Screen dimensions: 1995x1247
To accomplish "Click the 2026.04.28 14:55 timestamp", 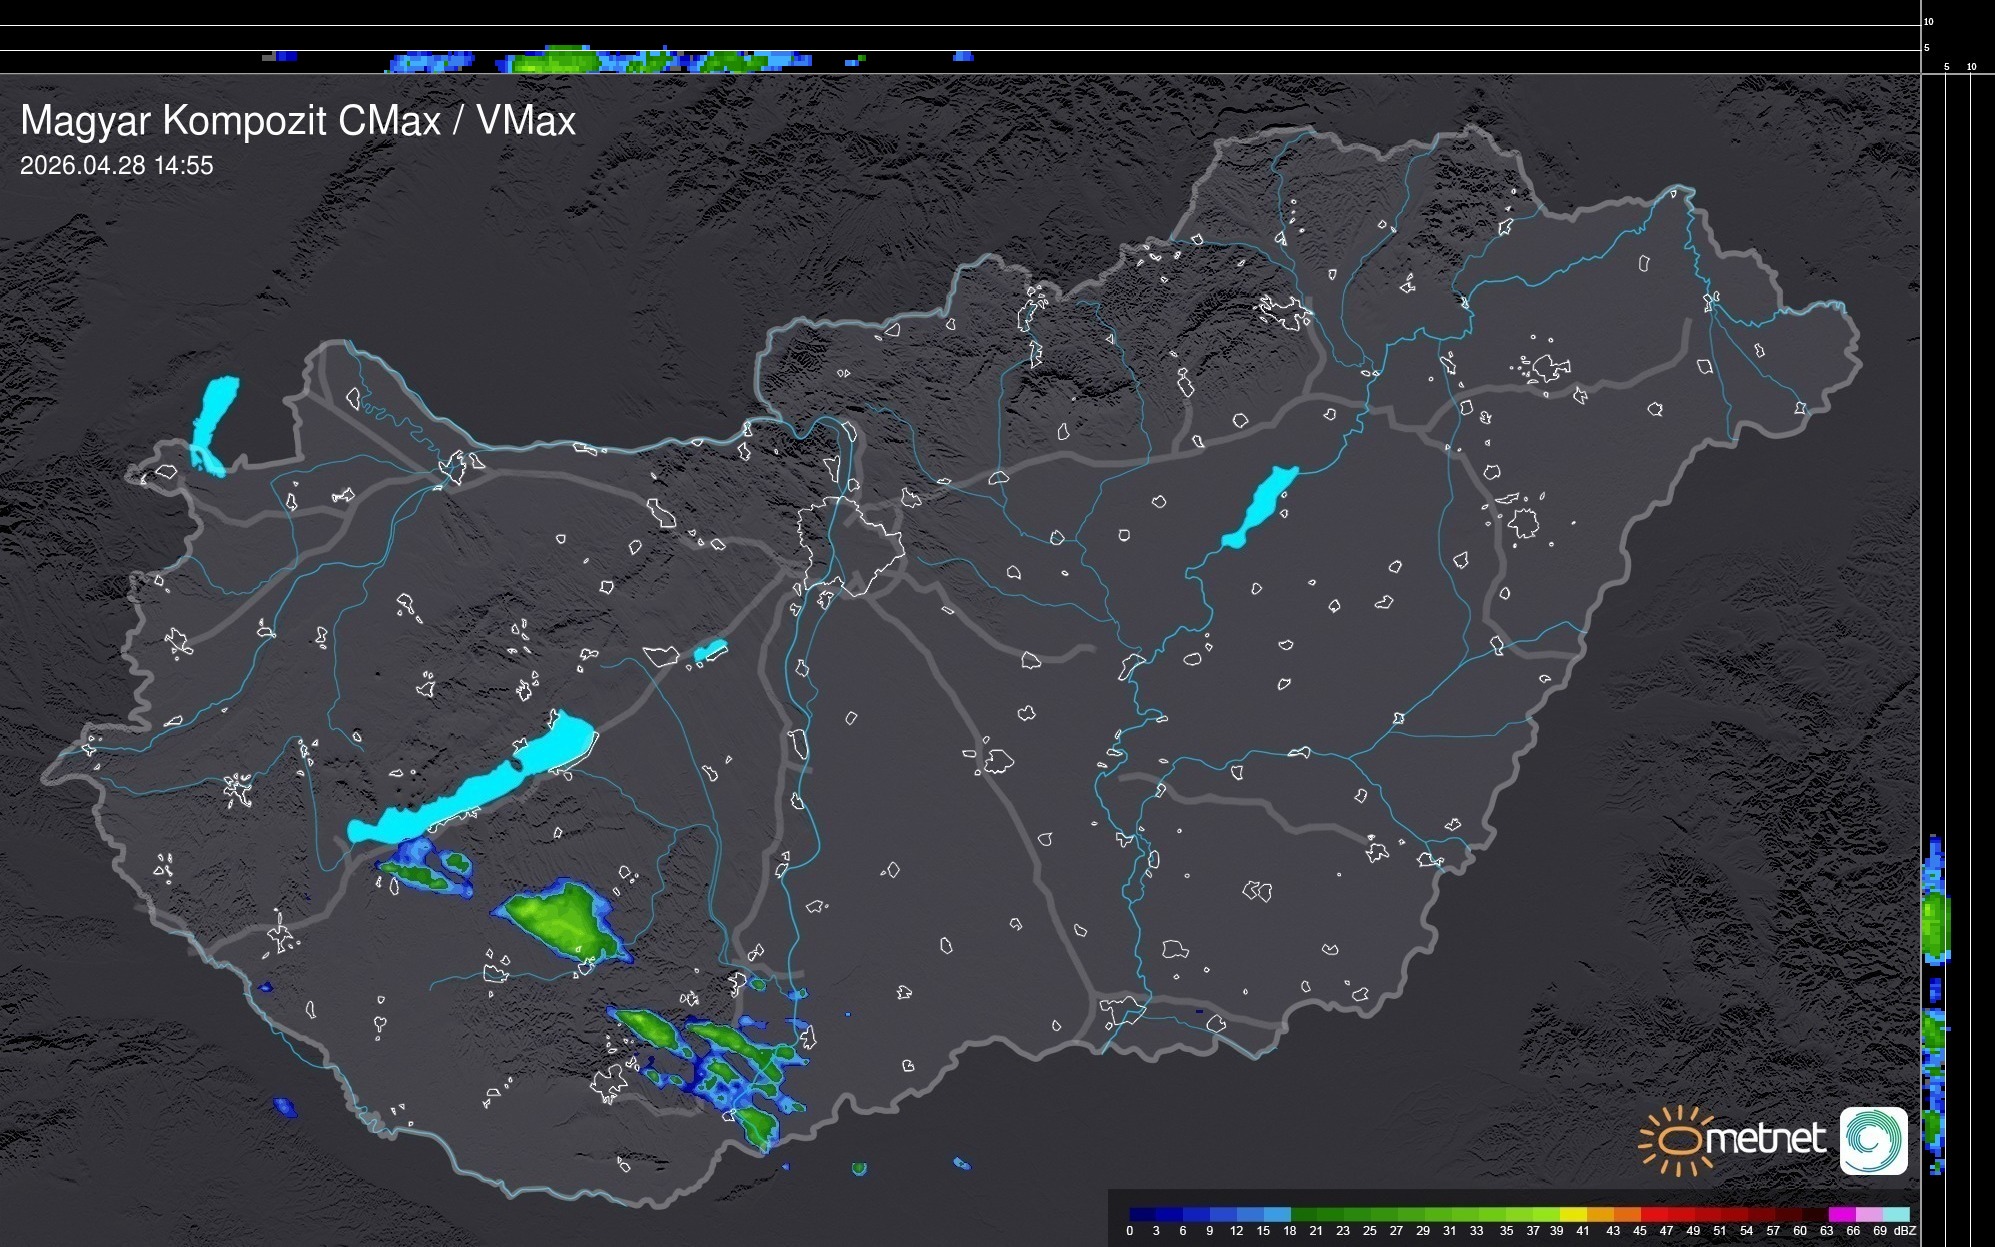I will coord(117,166).
